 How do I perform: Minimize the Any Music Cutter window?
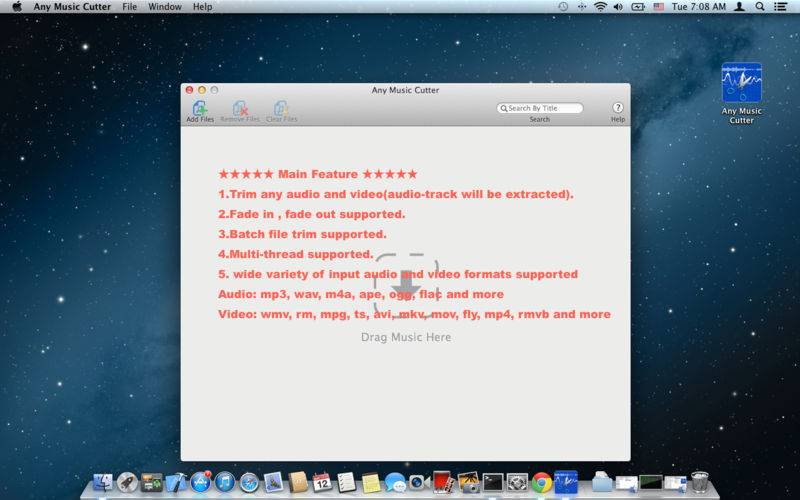pyautogui.click(x=202, y=90)
